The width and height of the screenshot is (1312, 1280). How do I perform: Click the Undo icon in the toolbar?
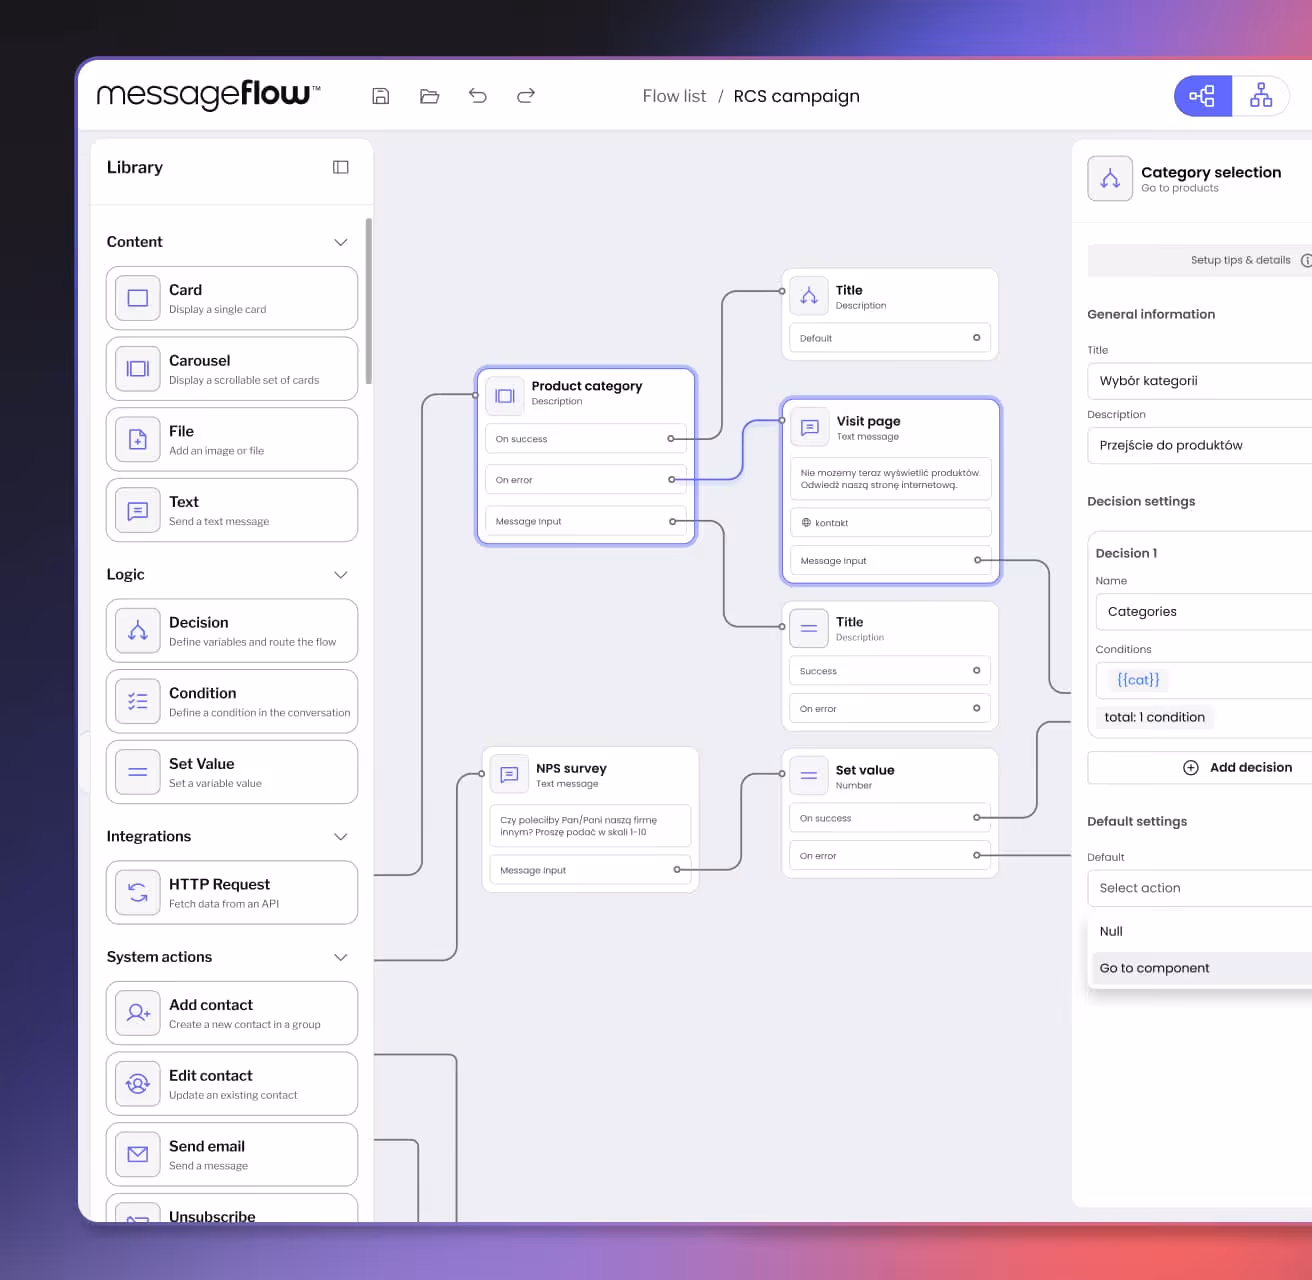click(x=477, y=95)
